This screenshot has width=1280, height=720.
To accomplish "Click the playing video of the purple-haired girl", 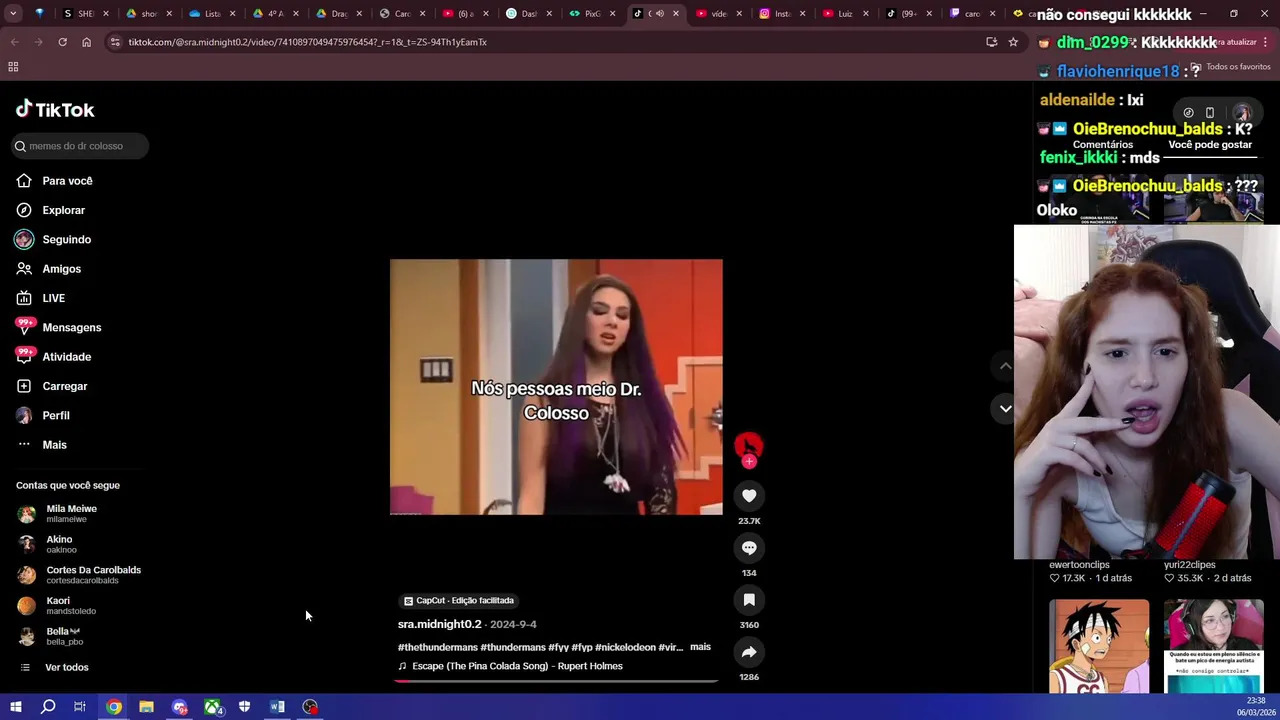I will [x=556, y=387].
